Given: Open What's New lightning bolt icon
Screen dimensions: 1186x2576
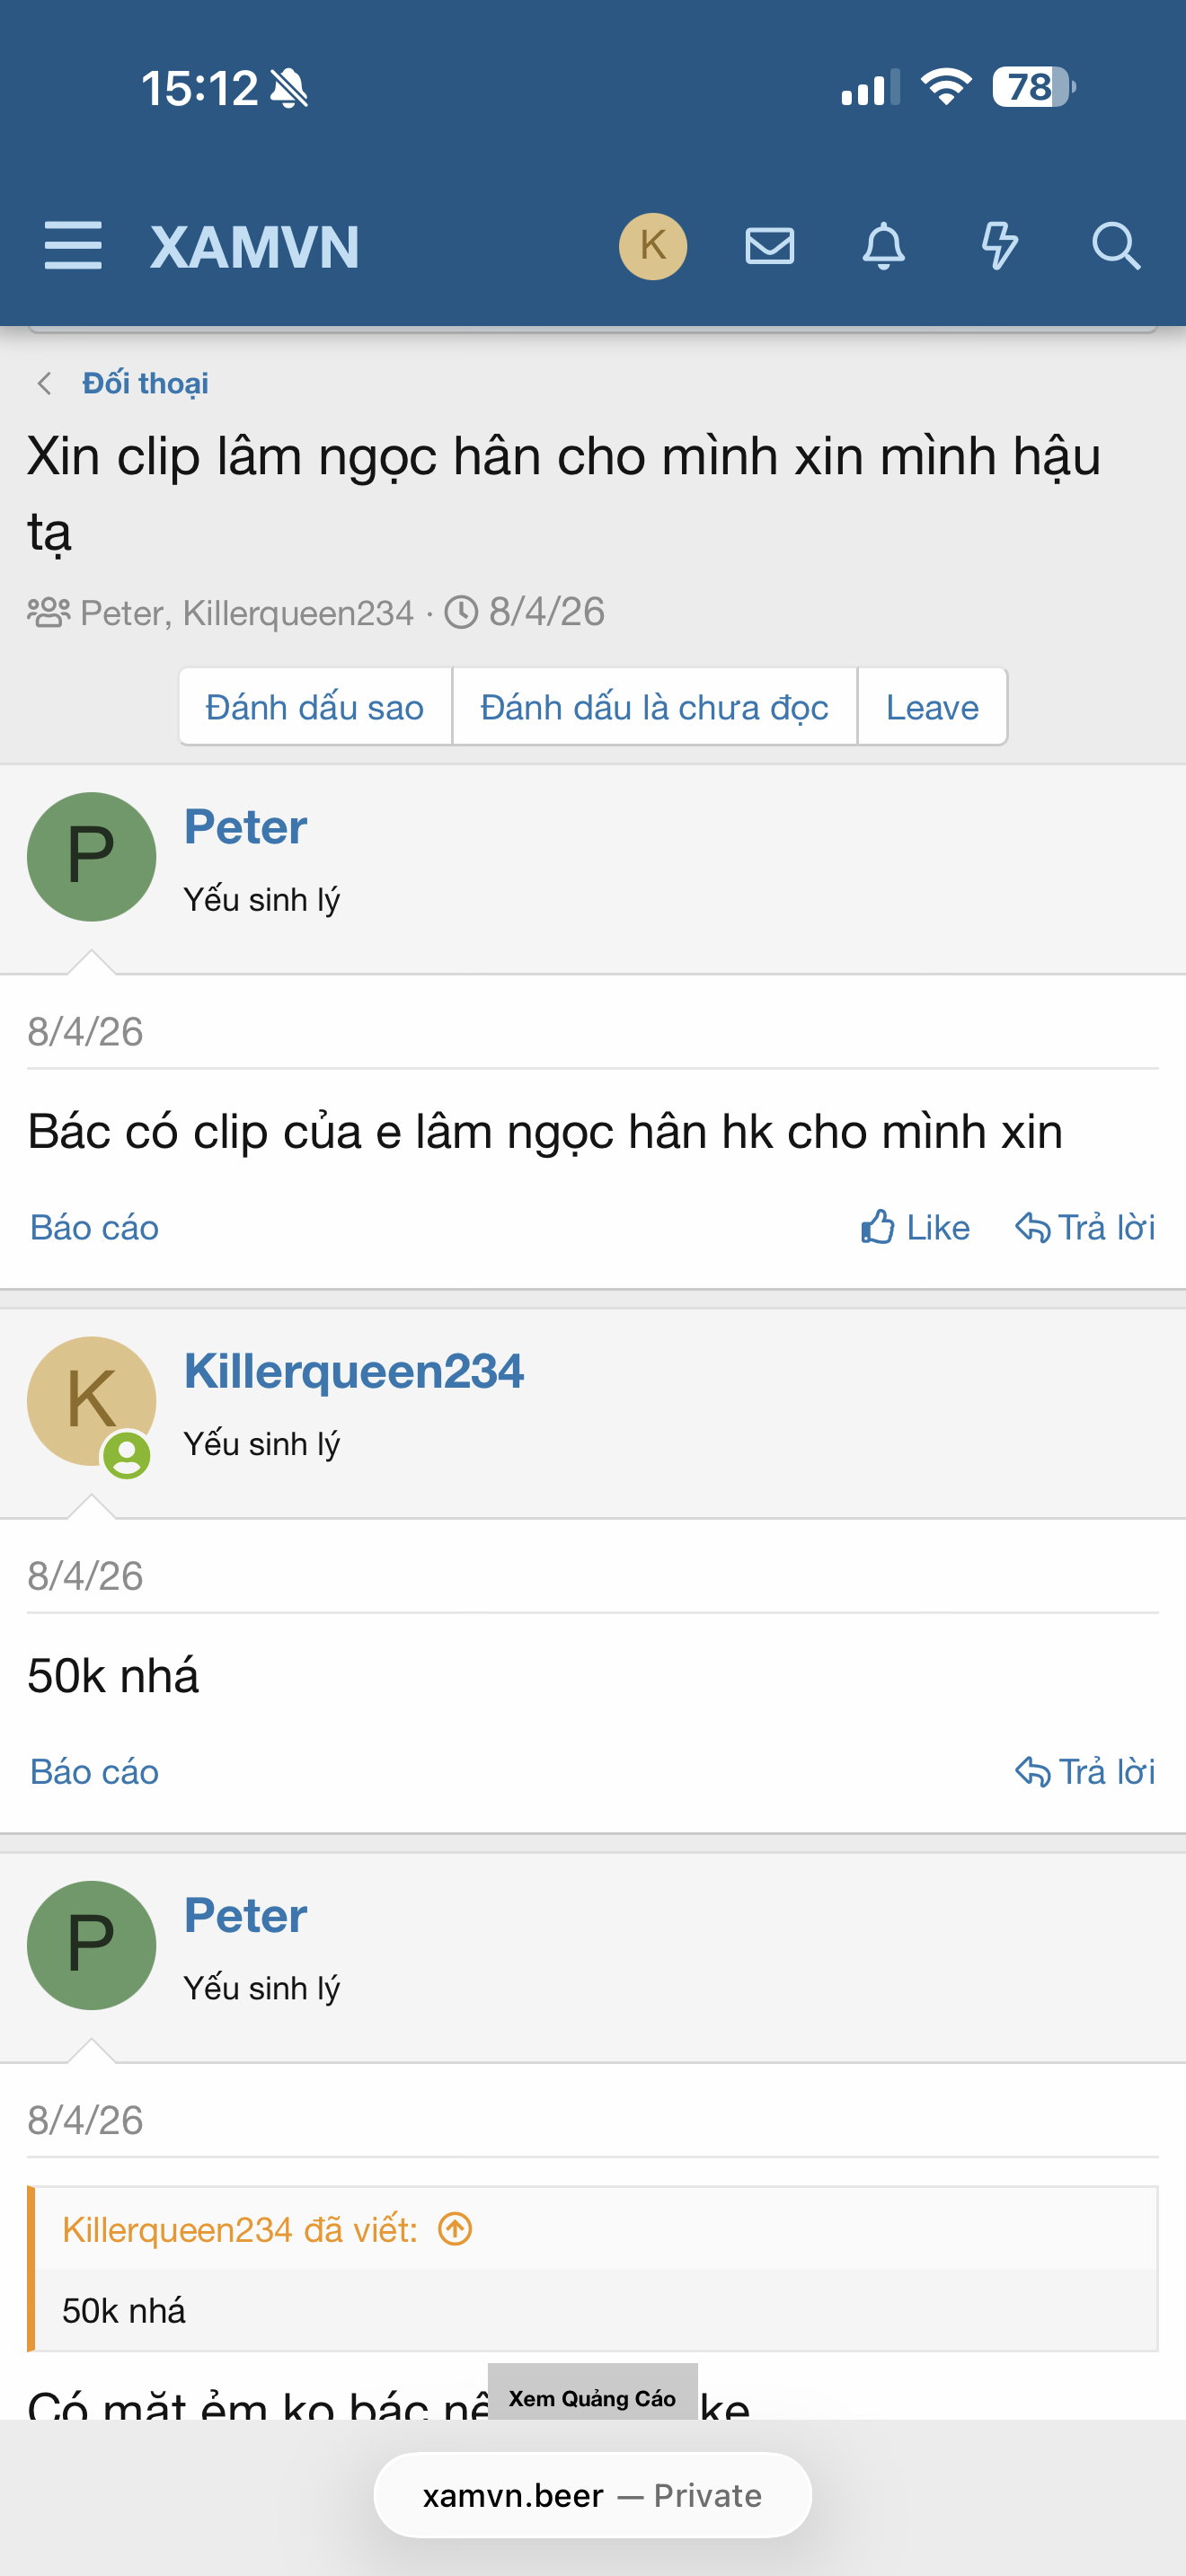Looking at the screenshot, I should [999, 246].
